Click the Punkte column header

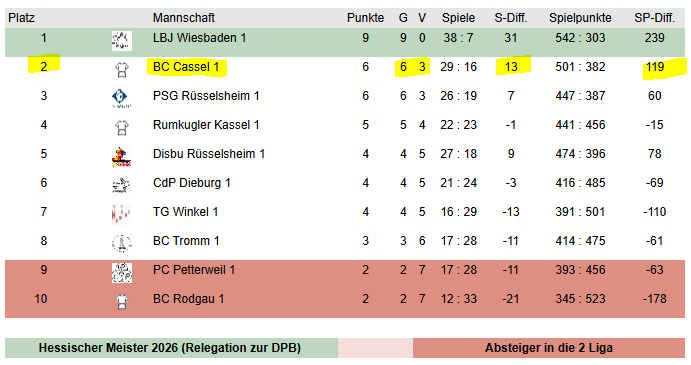[x=365, y=18]
